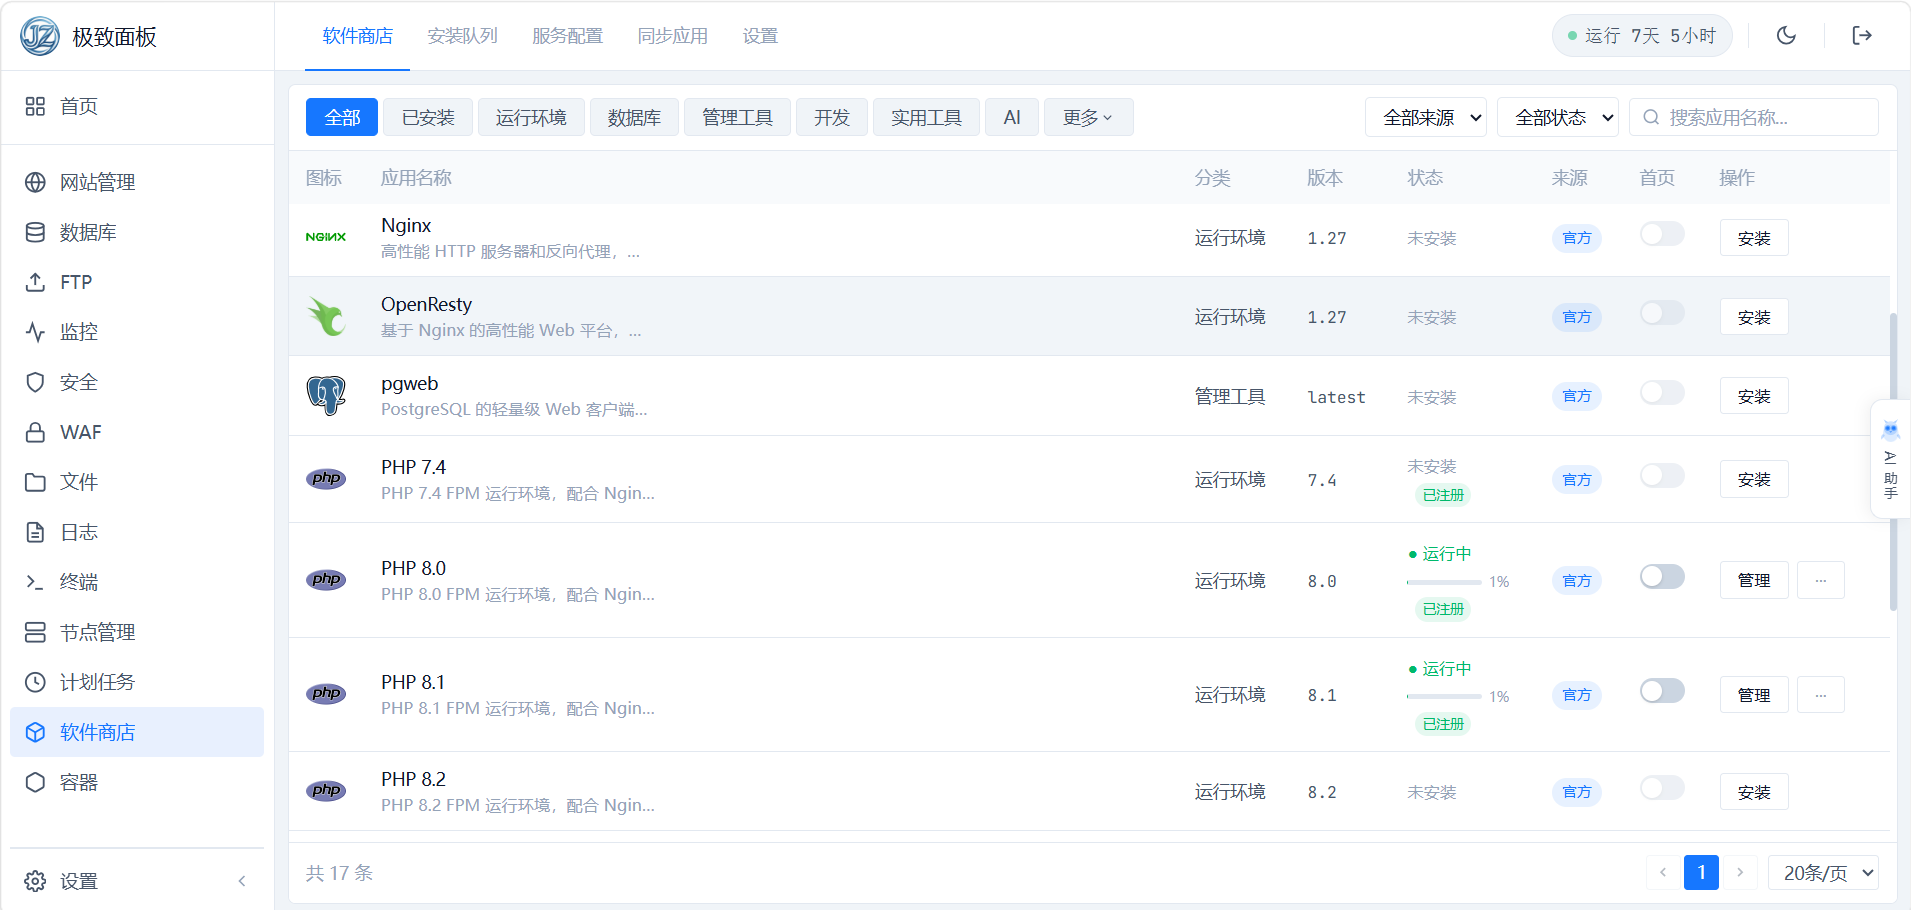Open the 节点管理 server icon
The width and height of the screenshot is (1914, 910).
(35, 632)
